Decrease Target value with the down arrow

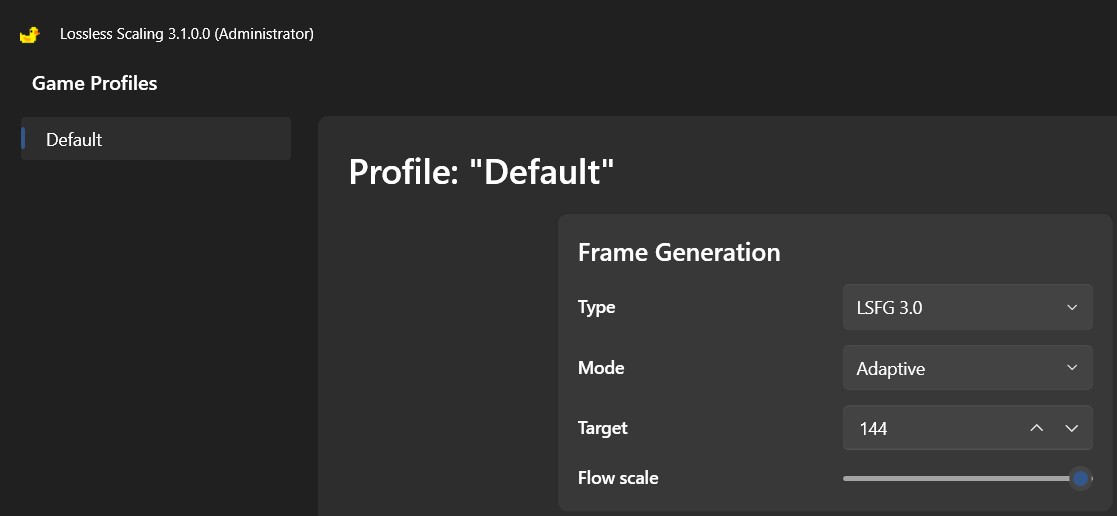1071,428
